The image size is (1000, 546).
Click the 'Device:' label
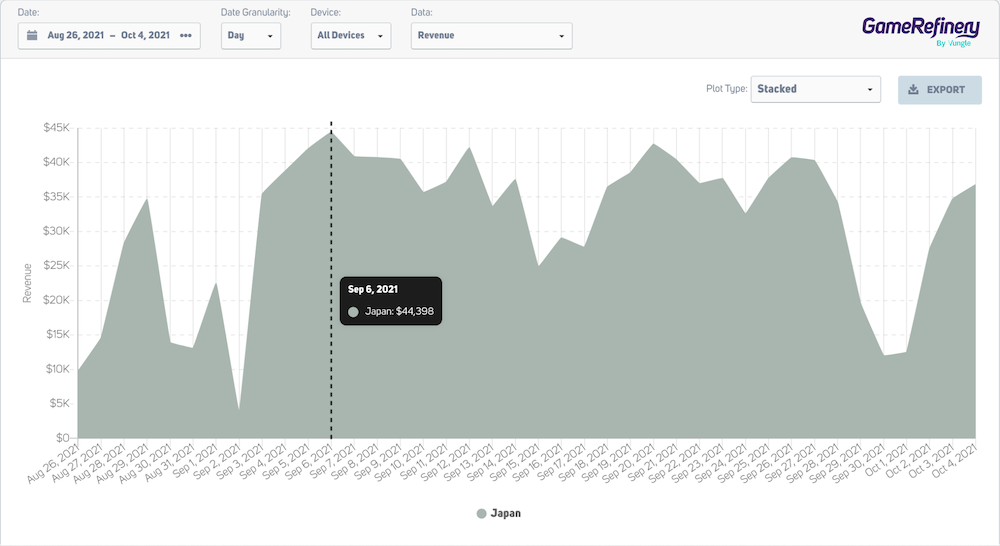point(326,12)
